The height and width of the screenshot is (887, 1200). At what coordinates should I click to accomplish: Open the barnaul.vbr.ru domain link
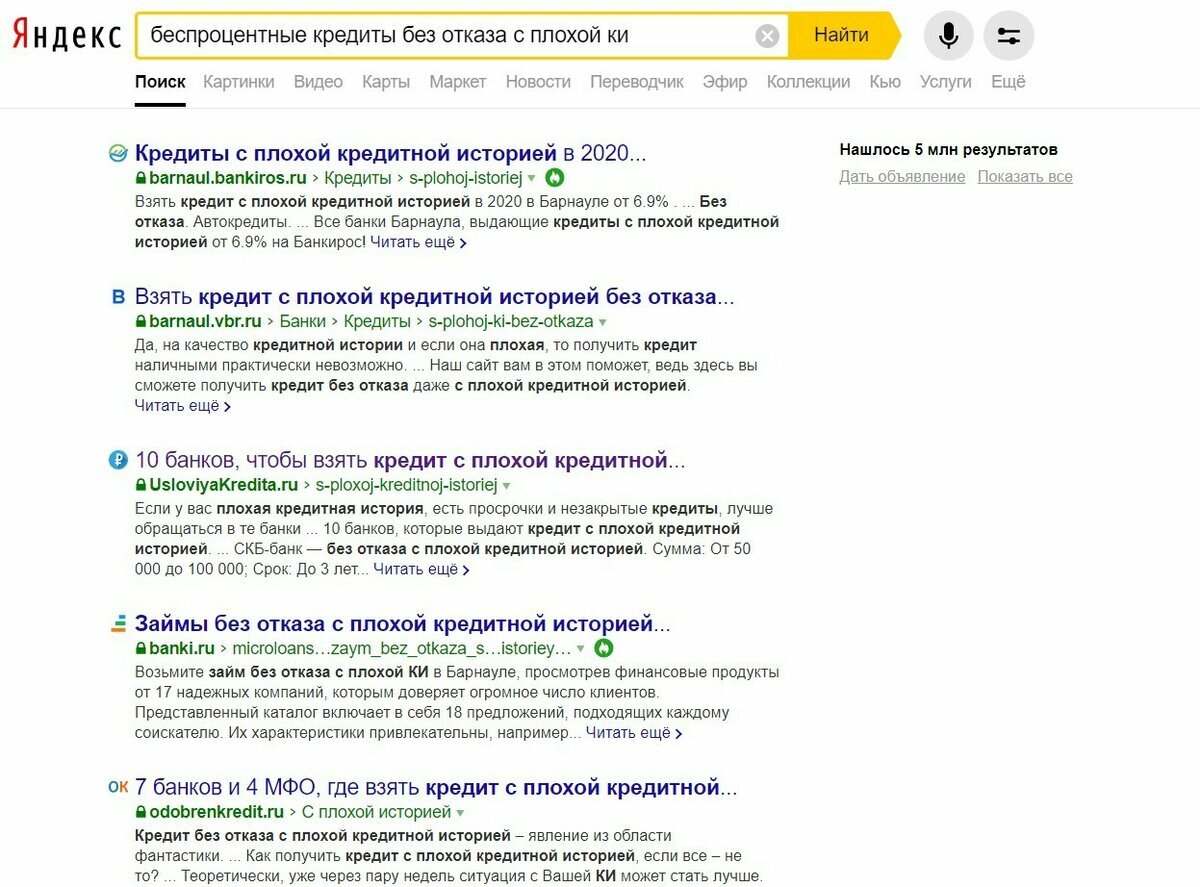coord(205,322)
